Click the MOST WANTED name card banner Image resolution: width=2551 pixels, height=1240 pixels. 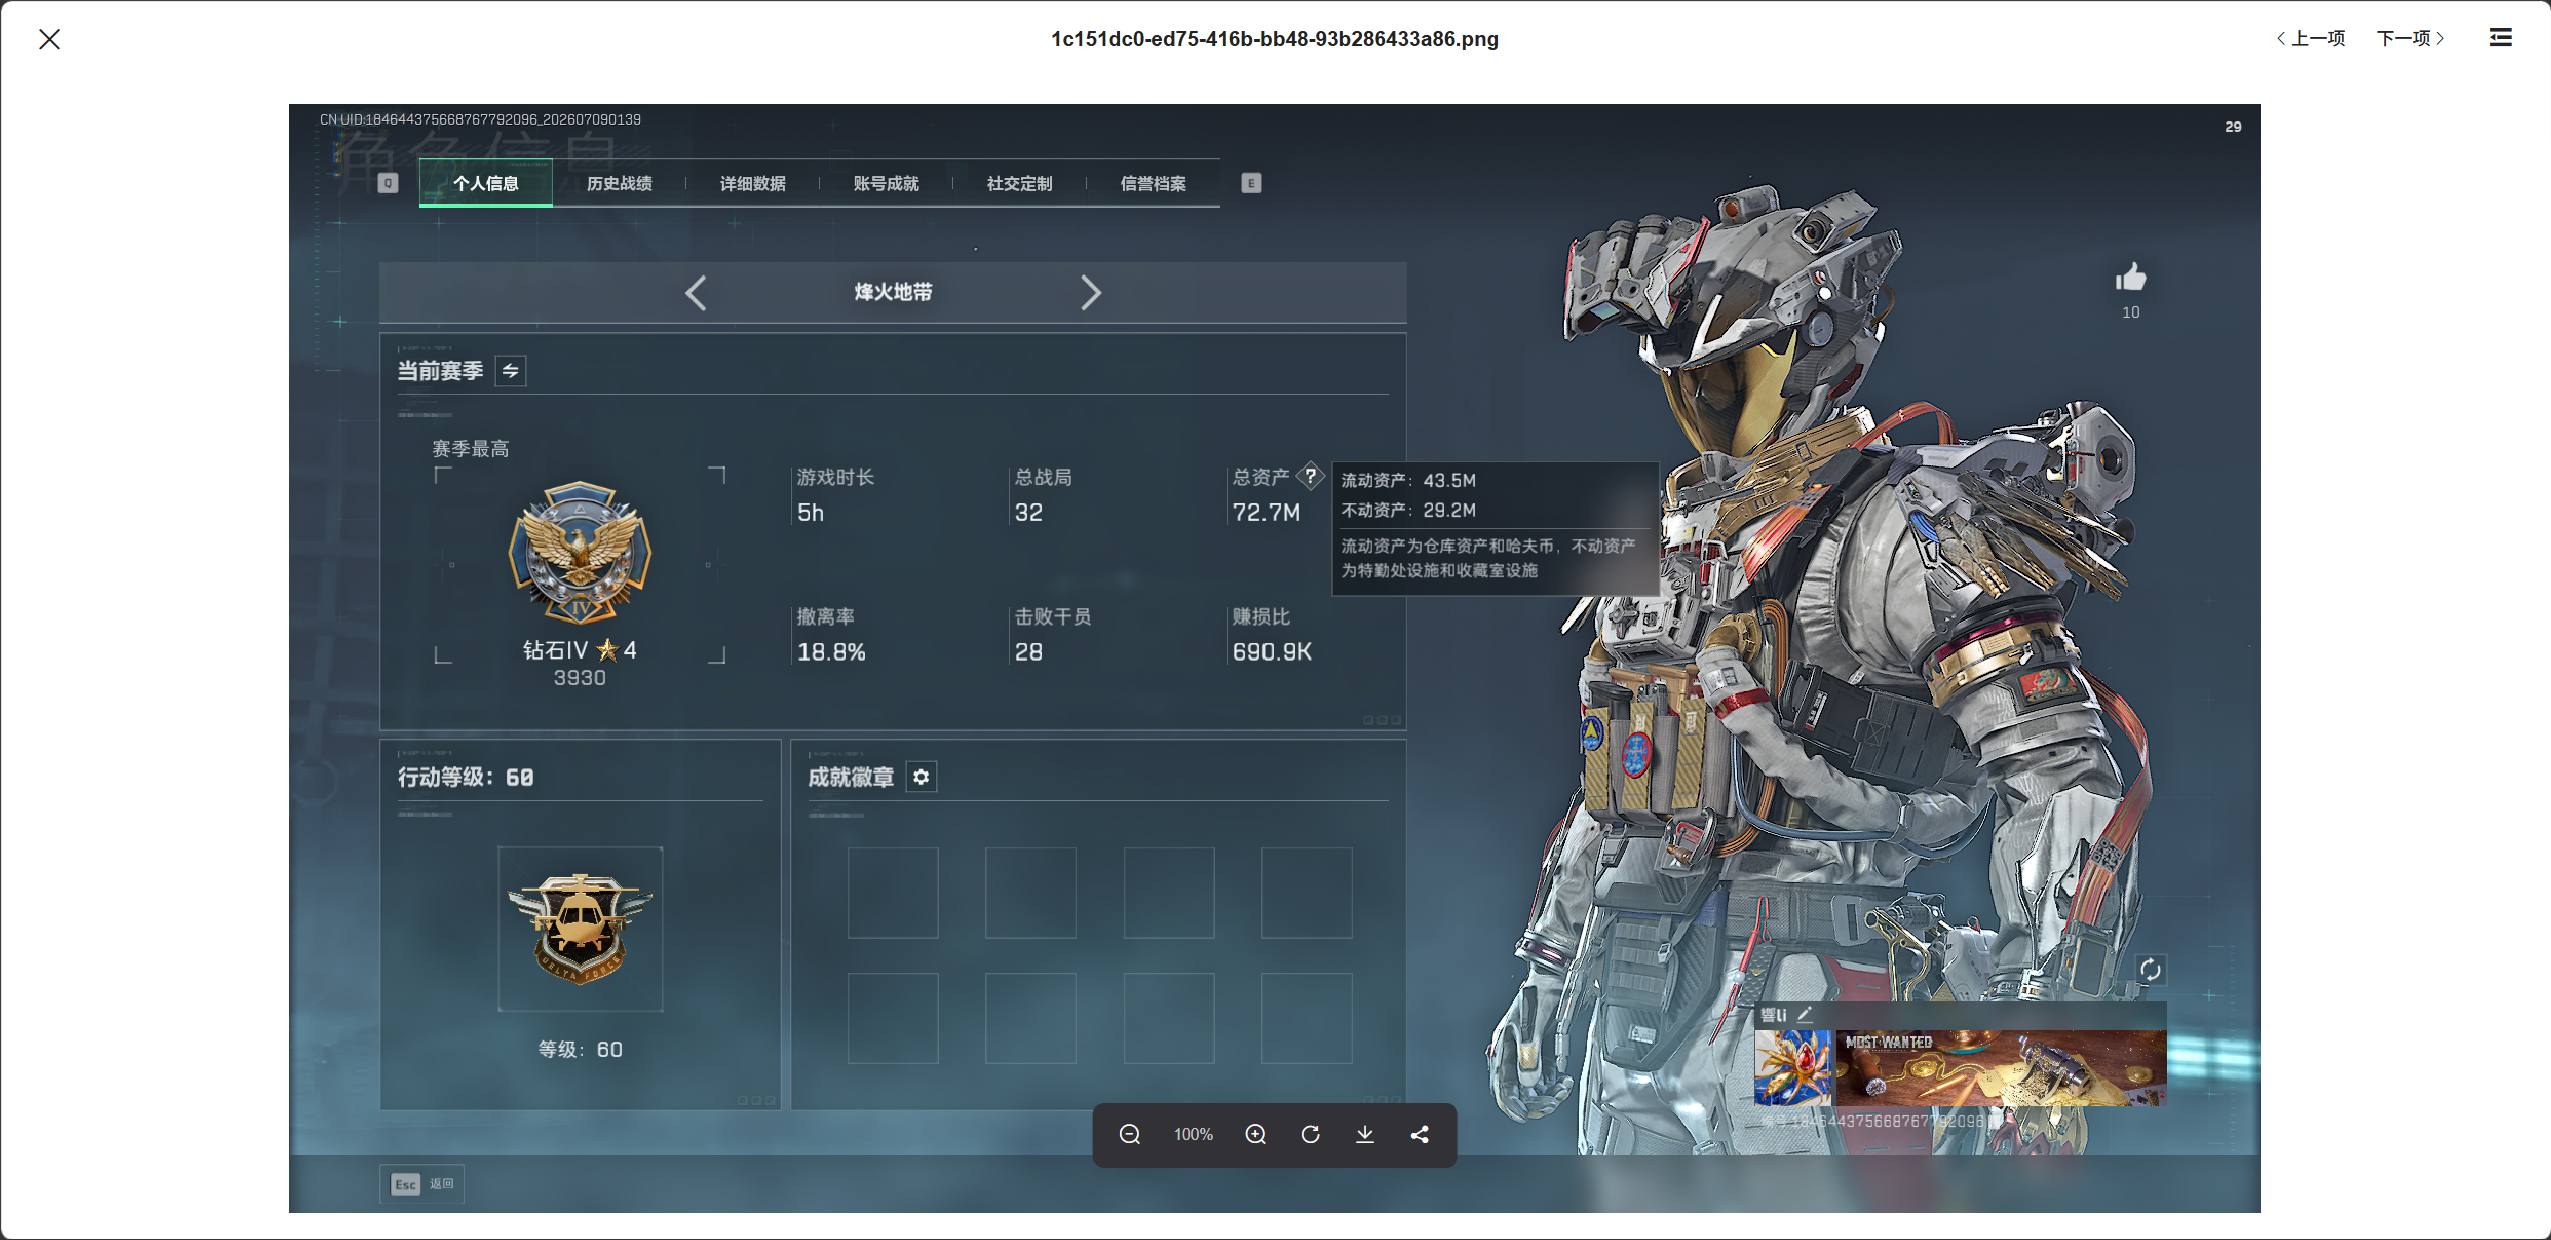click(2001, 1068)
